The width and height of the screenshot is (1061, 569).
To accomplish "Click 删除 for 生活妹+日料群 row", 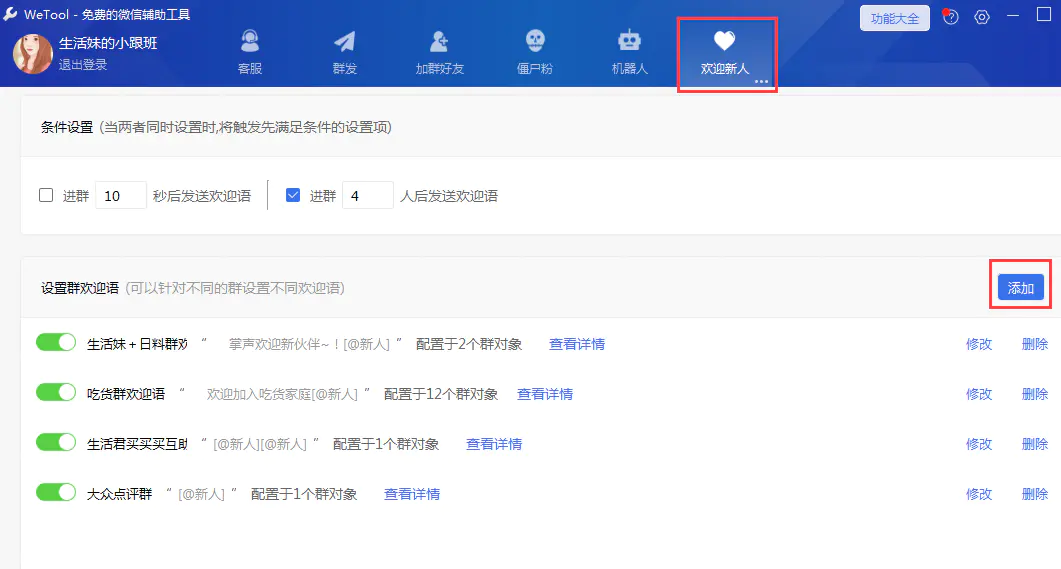I will (x=1035, y=344).
